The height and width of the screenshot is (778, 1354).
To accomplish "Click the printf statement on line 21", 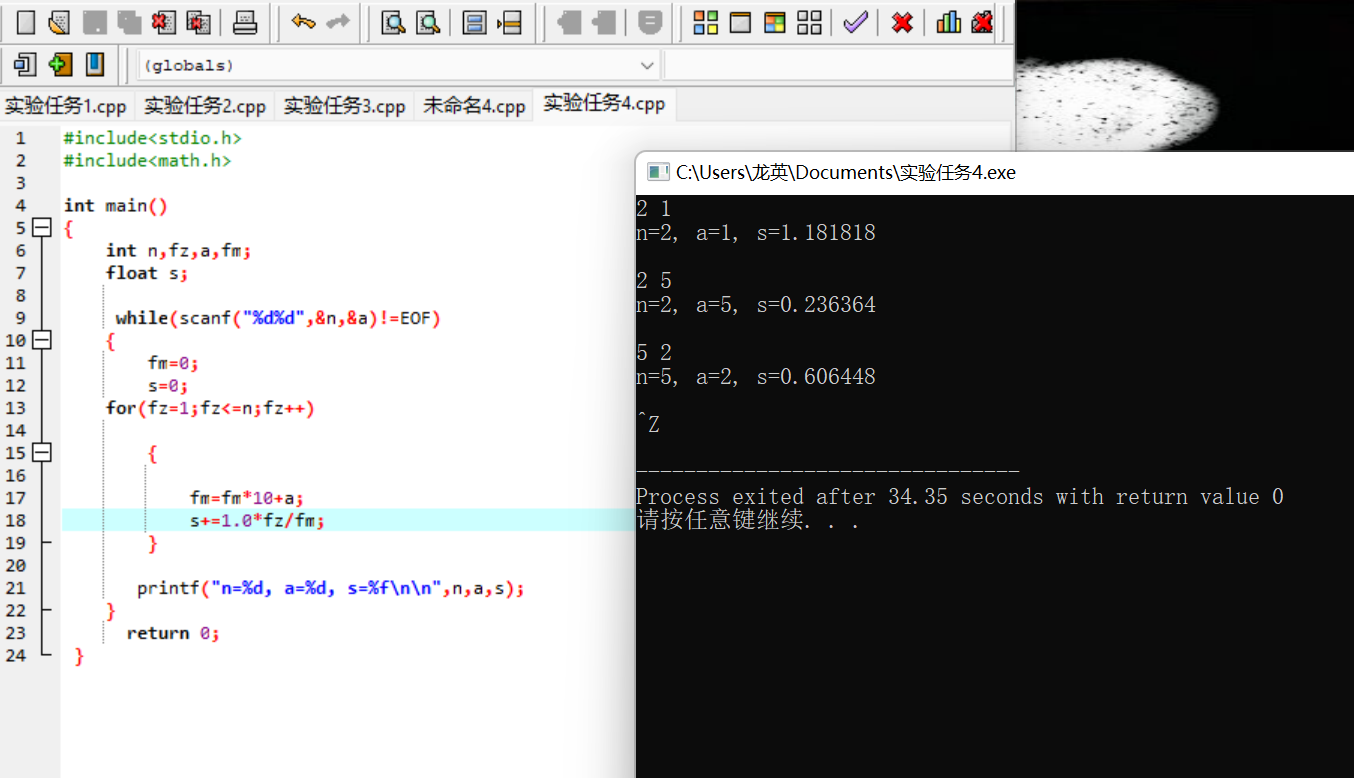I will click(331, 588).
